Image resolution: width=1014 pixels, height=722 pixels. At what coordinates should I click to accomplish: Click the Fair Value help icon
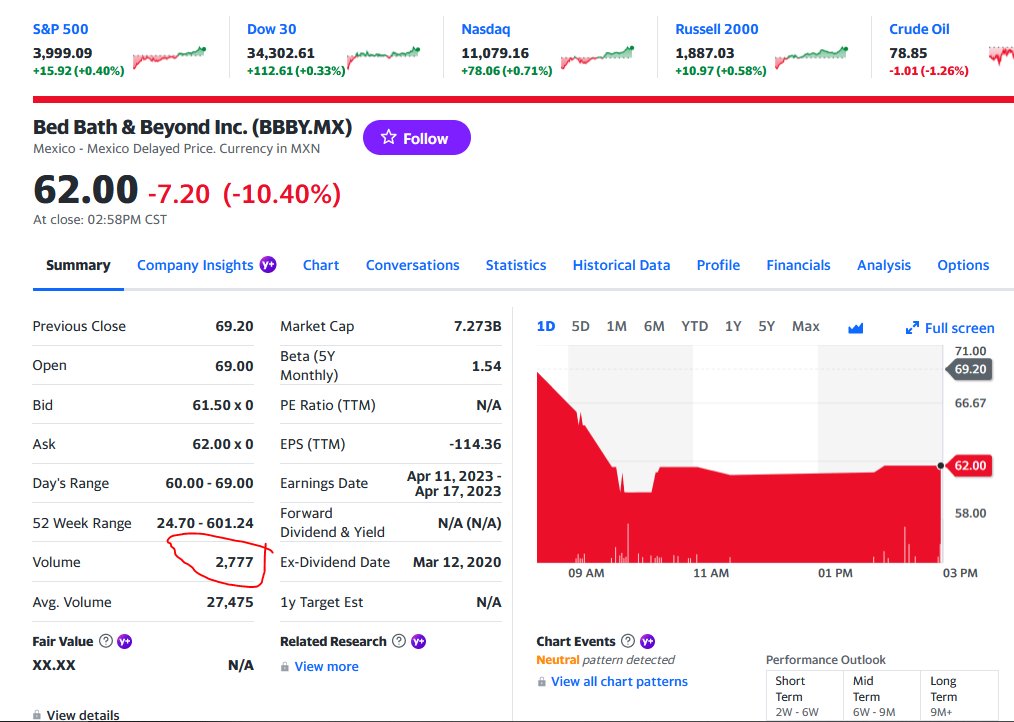[106, 640]
